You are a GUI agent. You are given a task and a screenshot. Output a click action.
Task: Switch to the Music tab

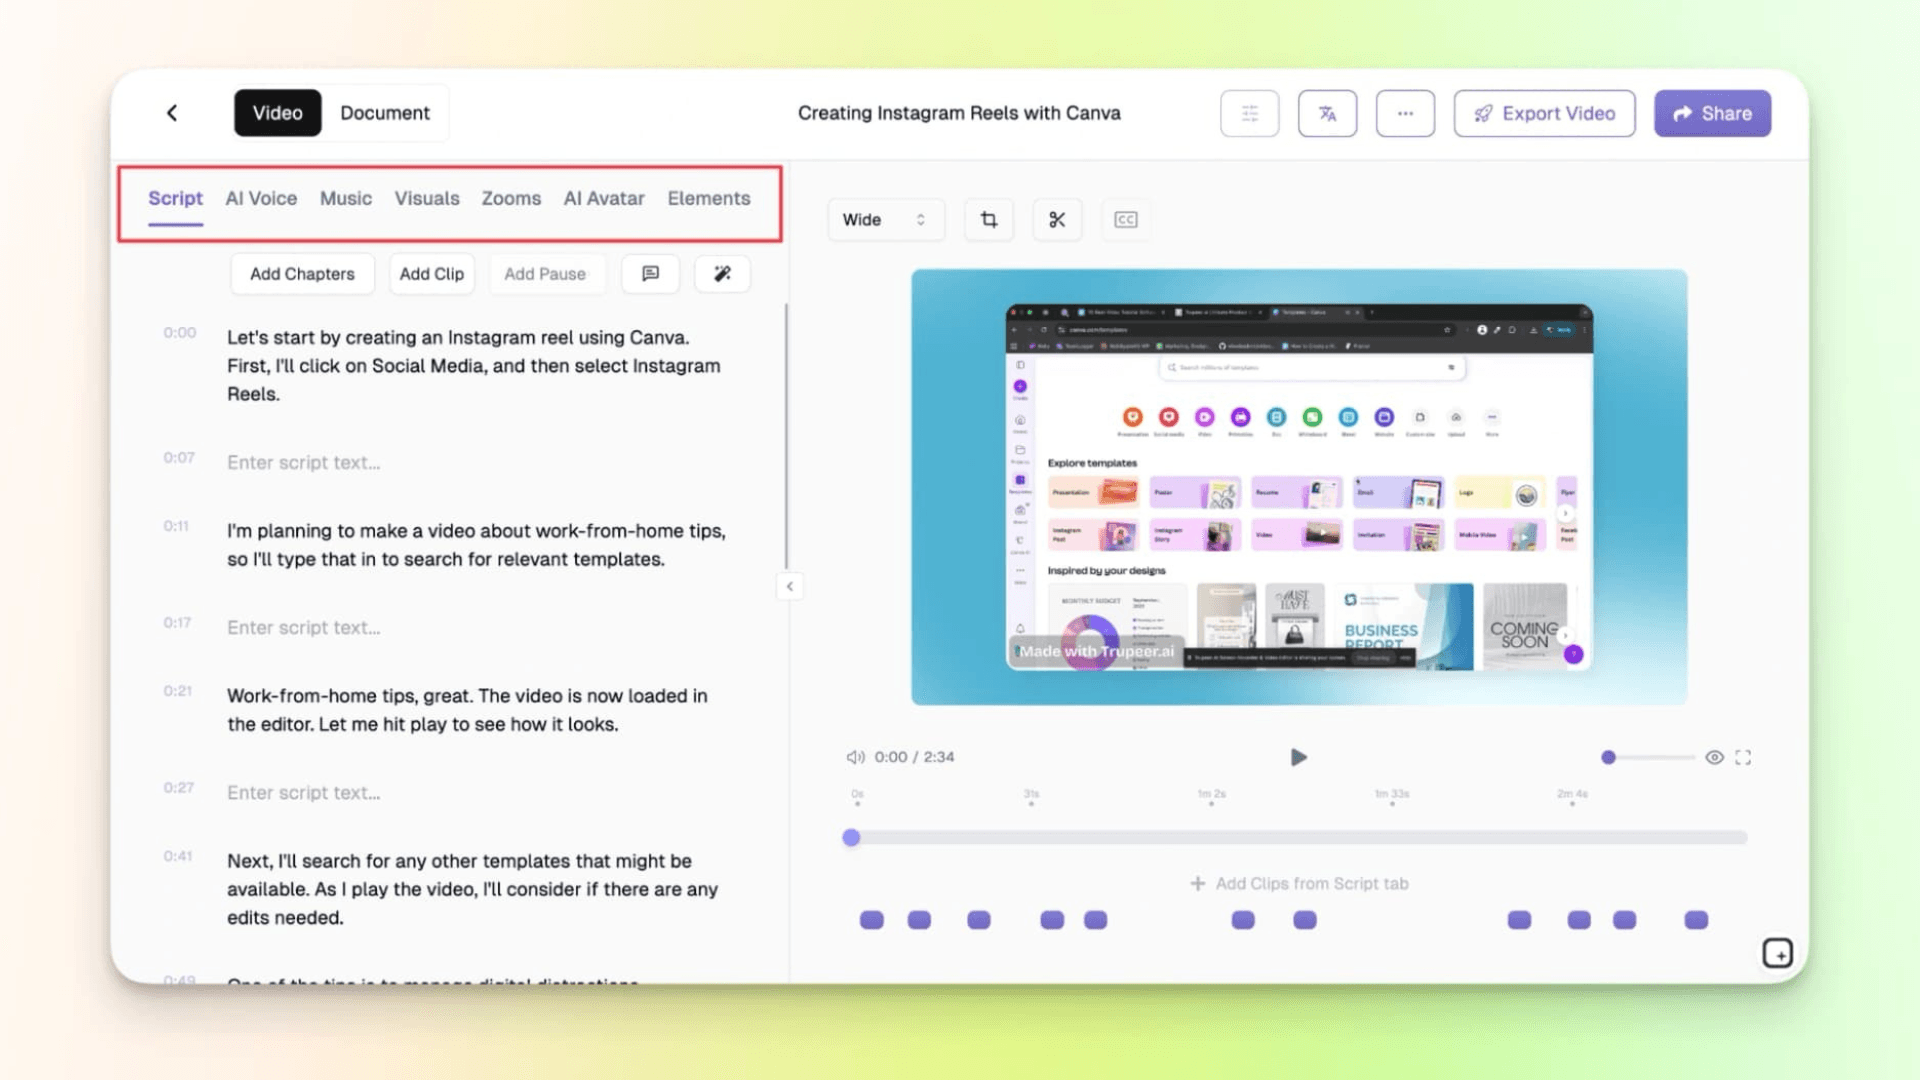point(346,198)
